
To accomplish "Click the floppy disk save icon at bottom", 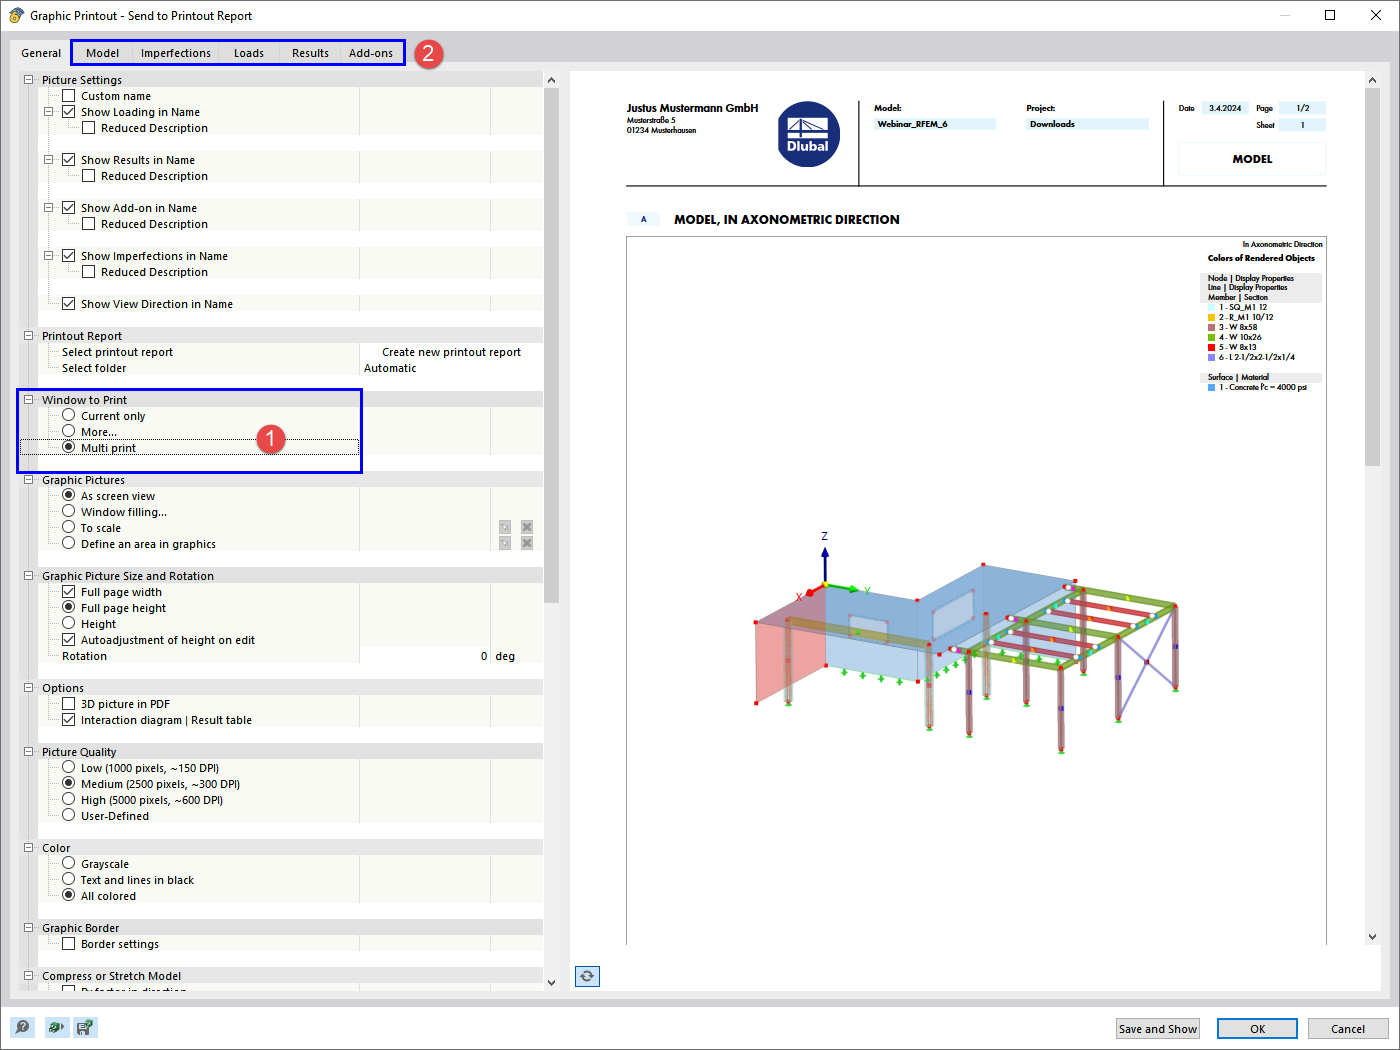I will coord(86,1027).
